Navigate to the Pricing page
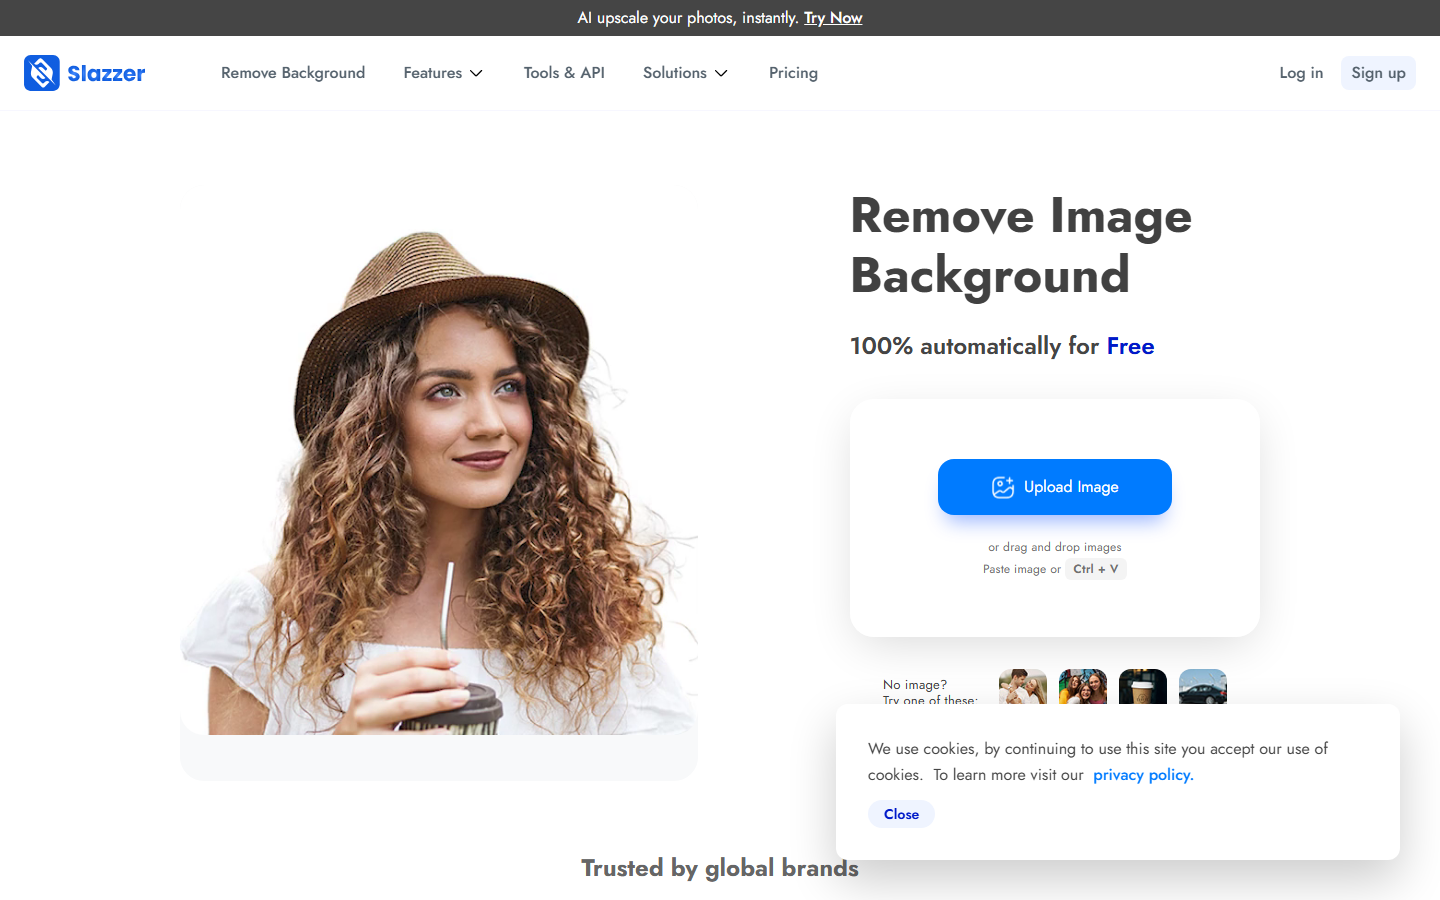1440x900 pixels. coord(793,72)
